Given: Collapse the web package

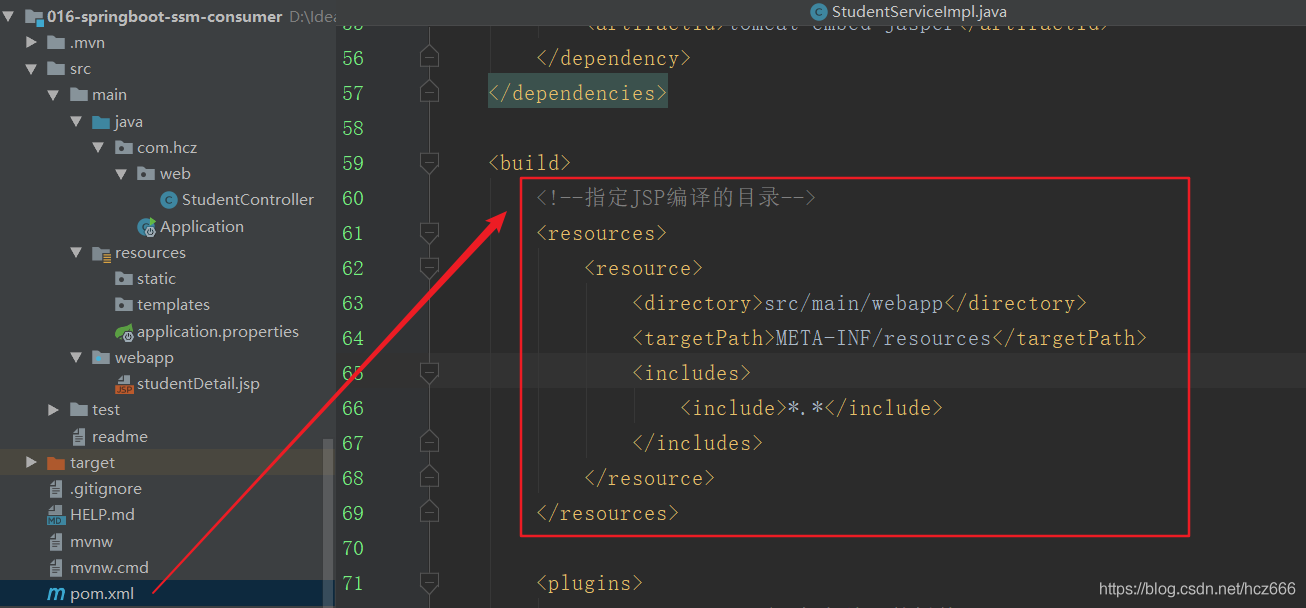Looking at the screenshot, I should [120, 174].
